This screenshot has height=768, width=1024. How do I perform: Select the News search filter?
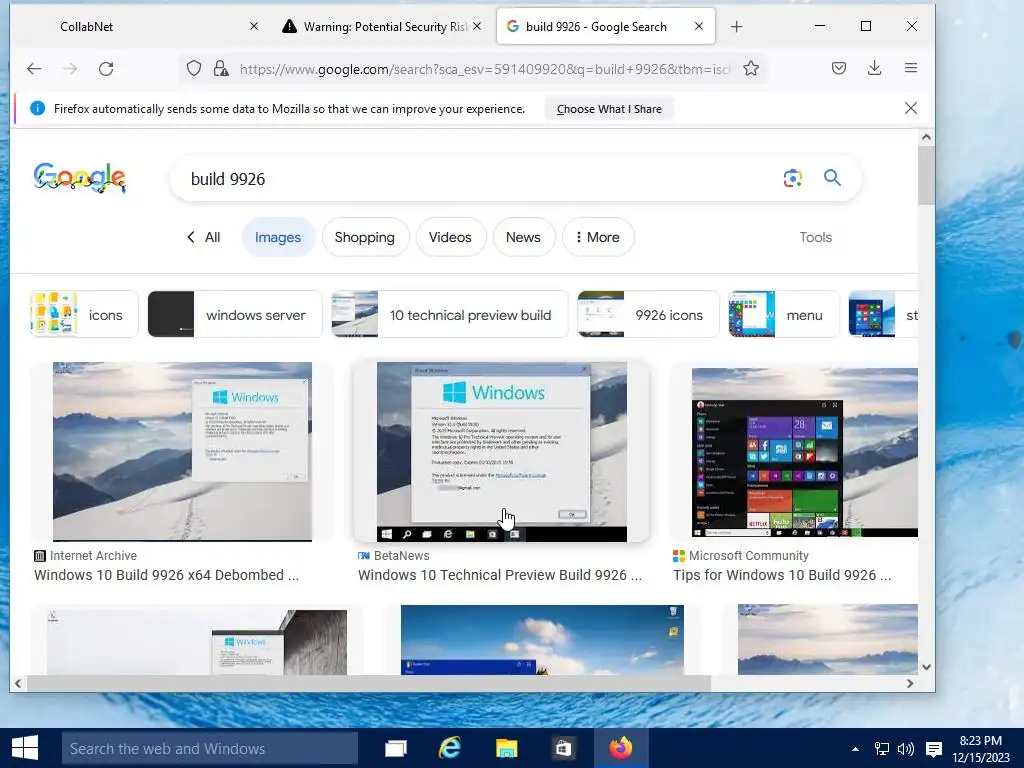523,237
